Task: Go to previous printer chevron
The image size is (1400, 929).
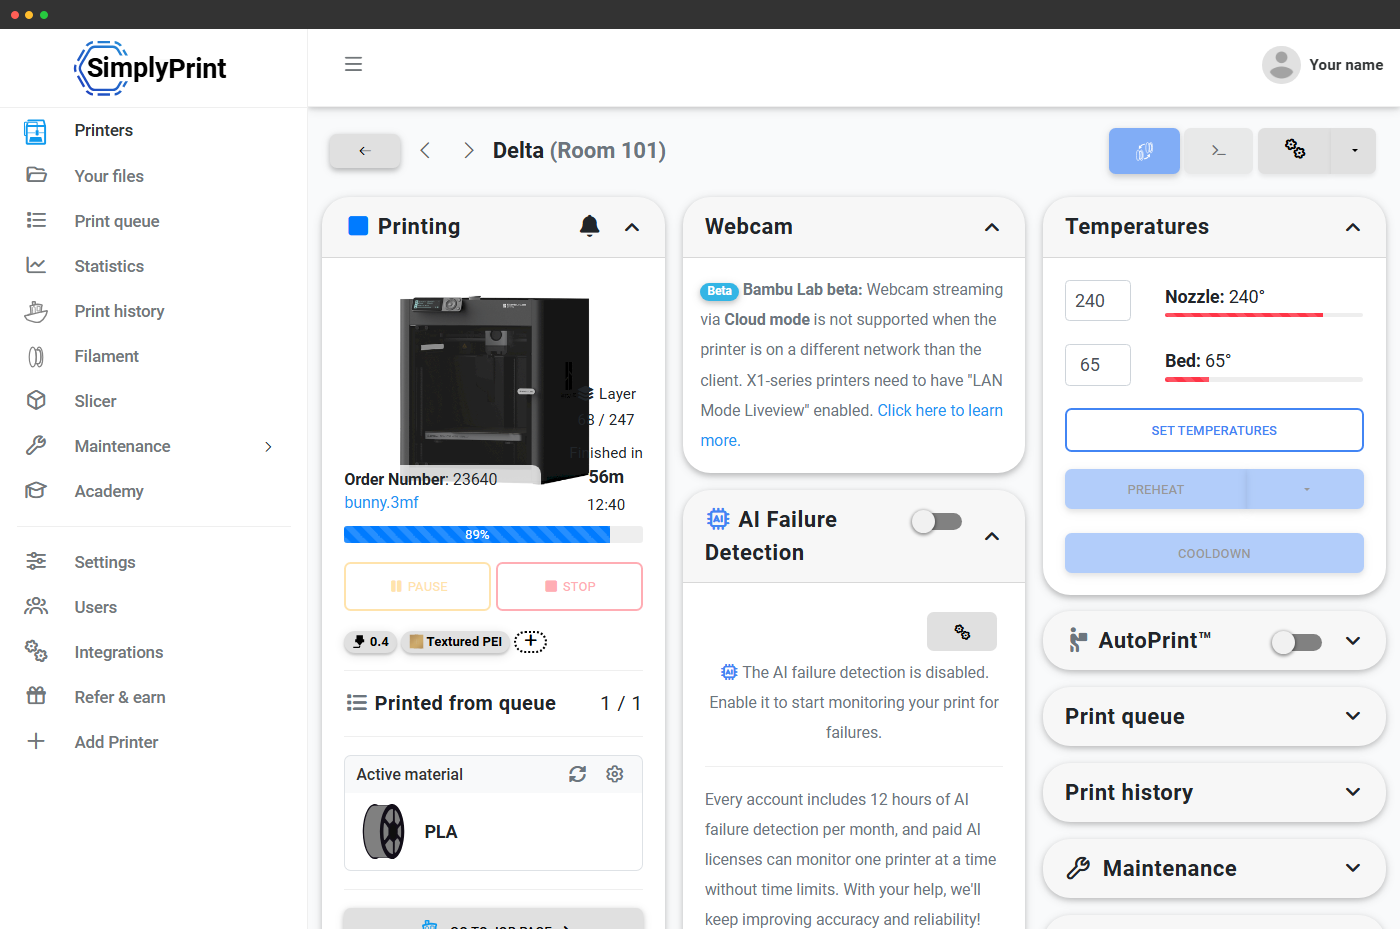Action: click(x=425, y=150)
